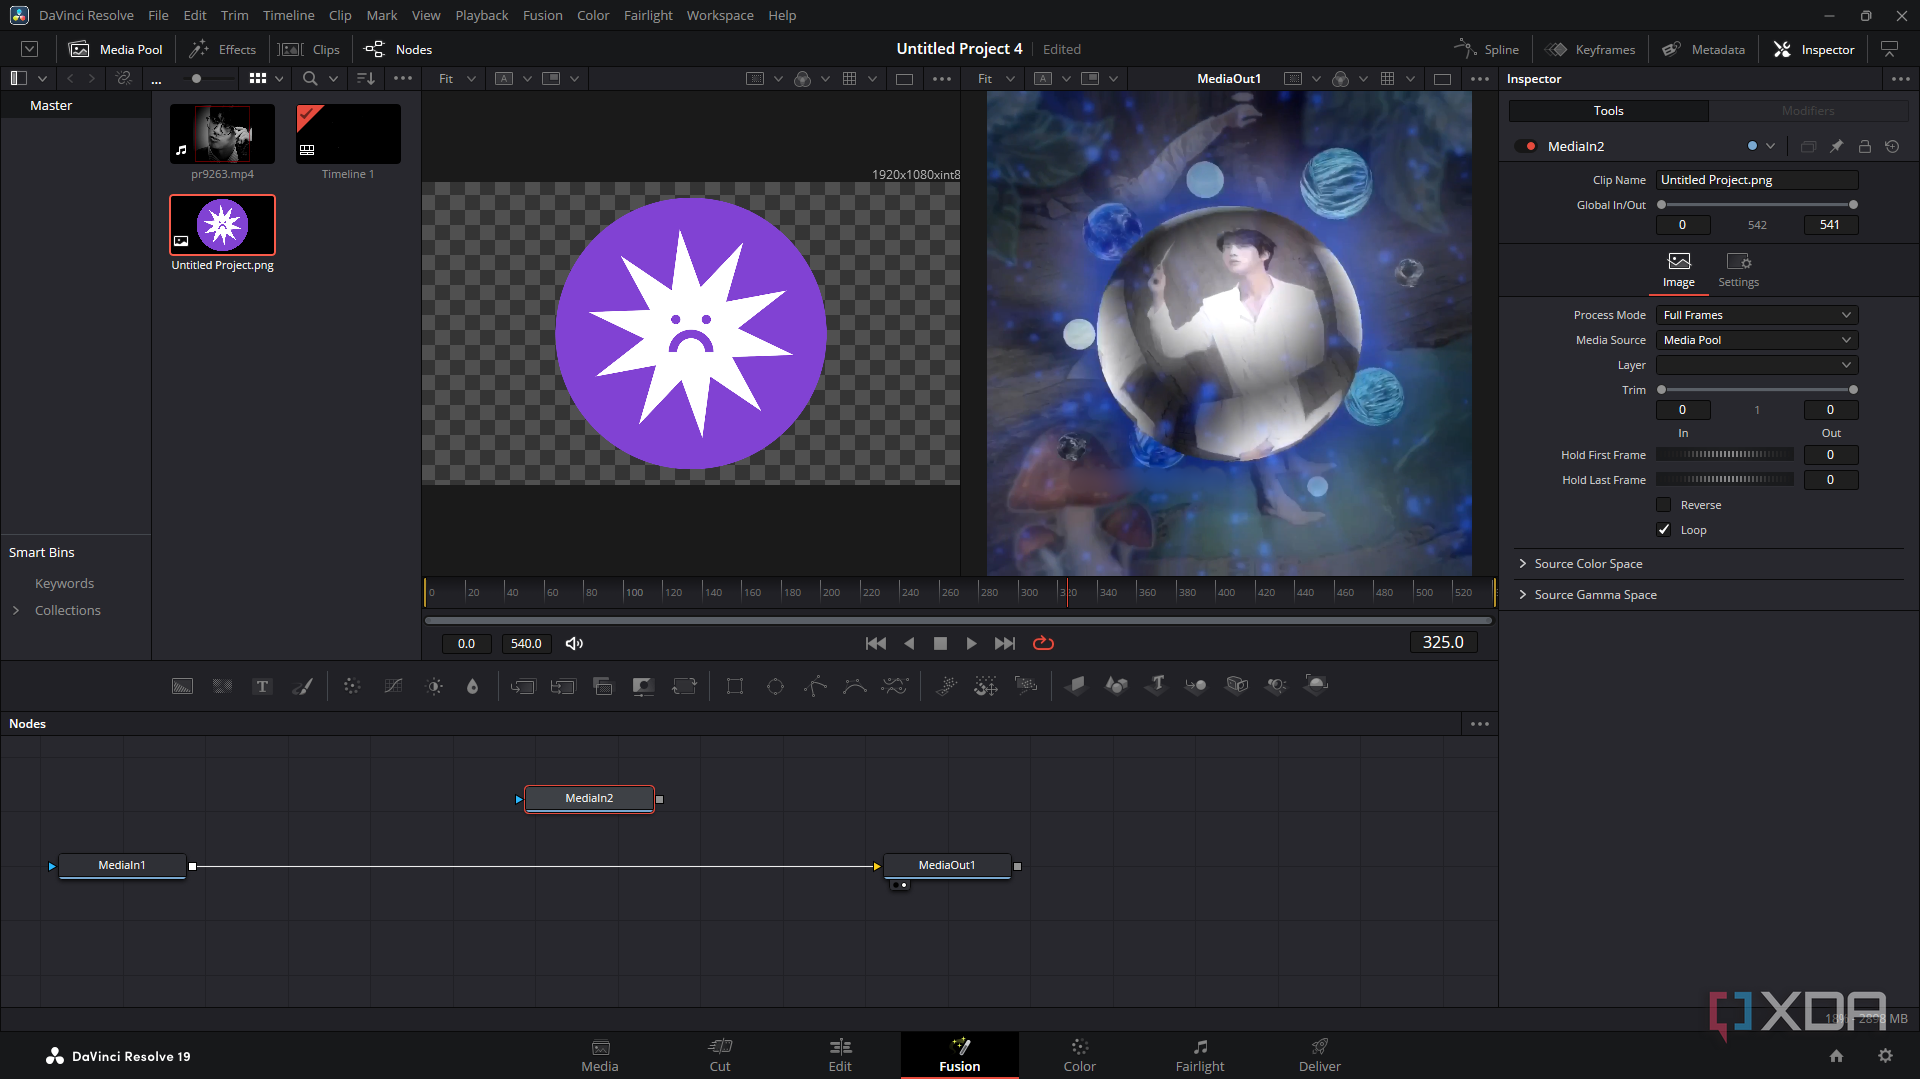Toggle the Nodes panel button
The width and height of the screenshot is (1920, 1080).
coord(398,49)
